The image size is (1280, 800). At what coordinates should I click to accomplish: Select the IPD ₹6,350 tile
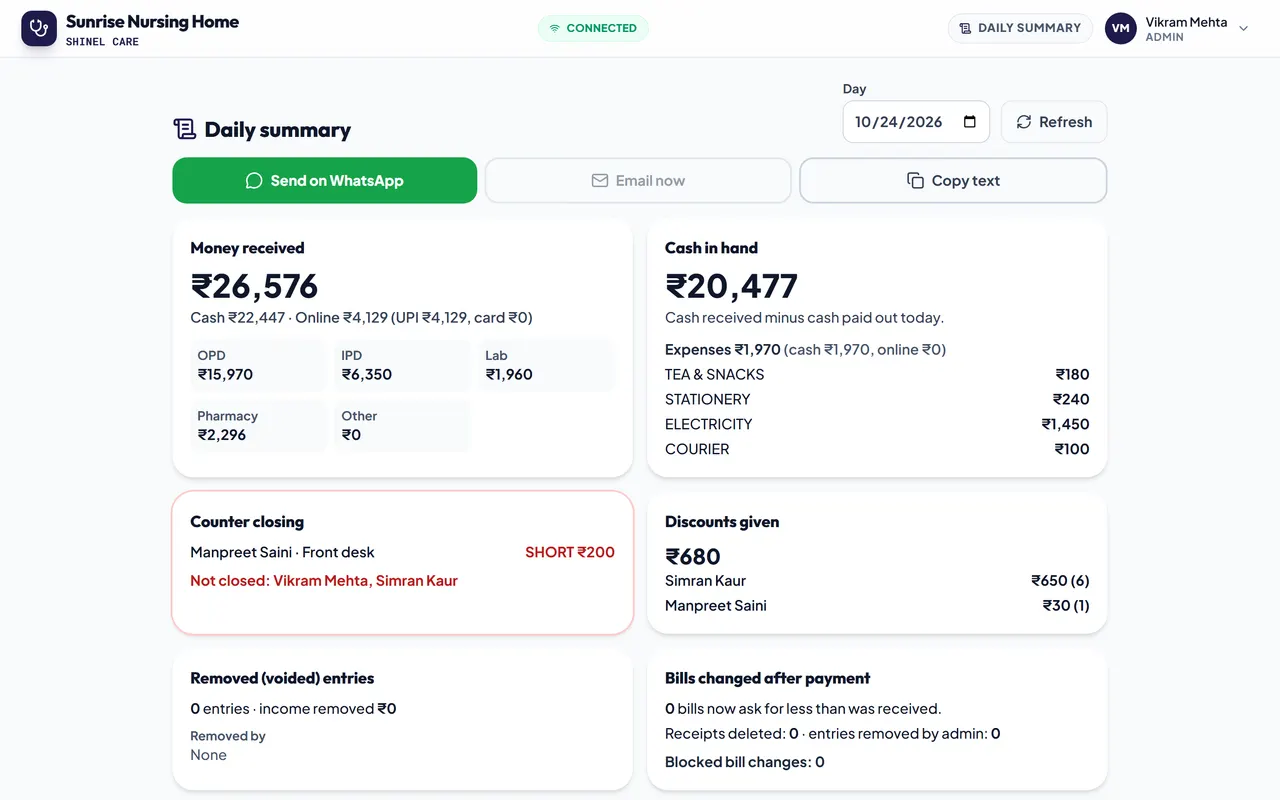[402, 365]
